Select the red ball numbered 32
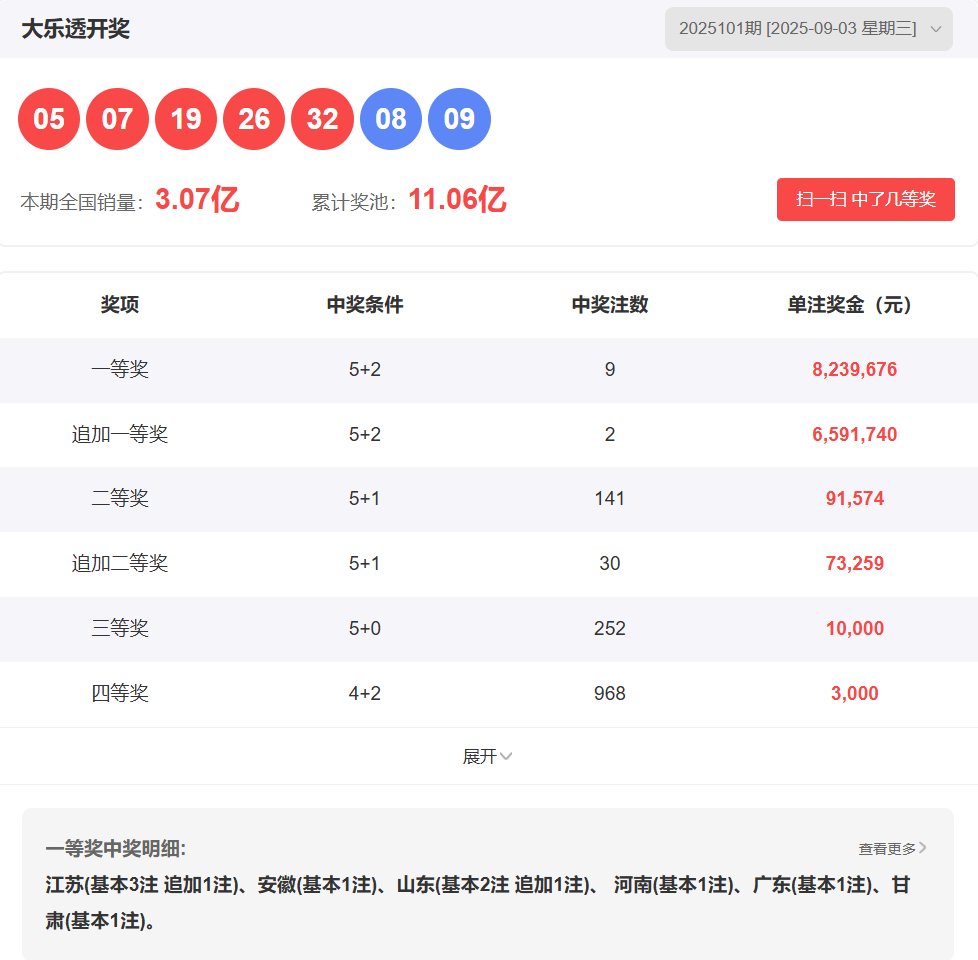Viewport: 978px width, 960px height. tap(322, 119)
